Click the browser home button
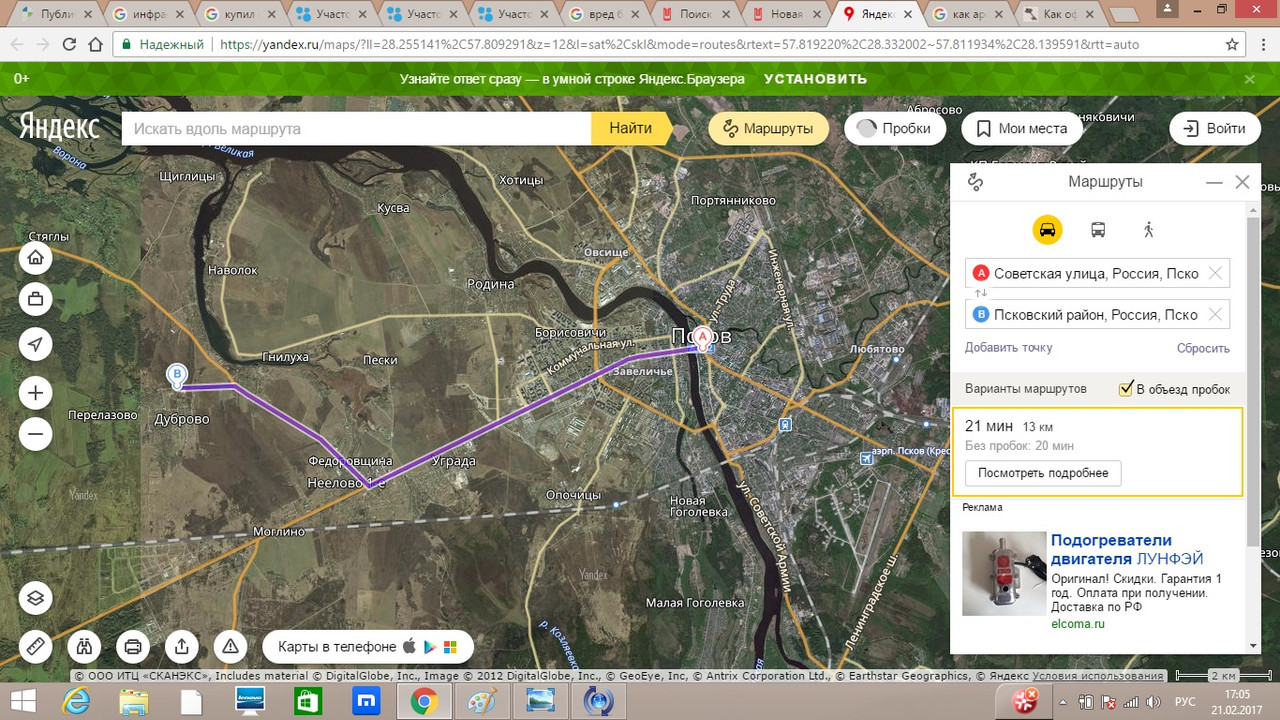The width and height of the screenshot is (1280, 720). [96, 45]
